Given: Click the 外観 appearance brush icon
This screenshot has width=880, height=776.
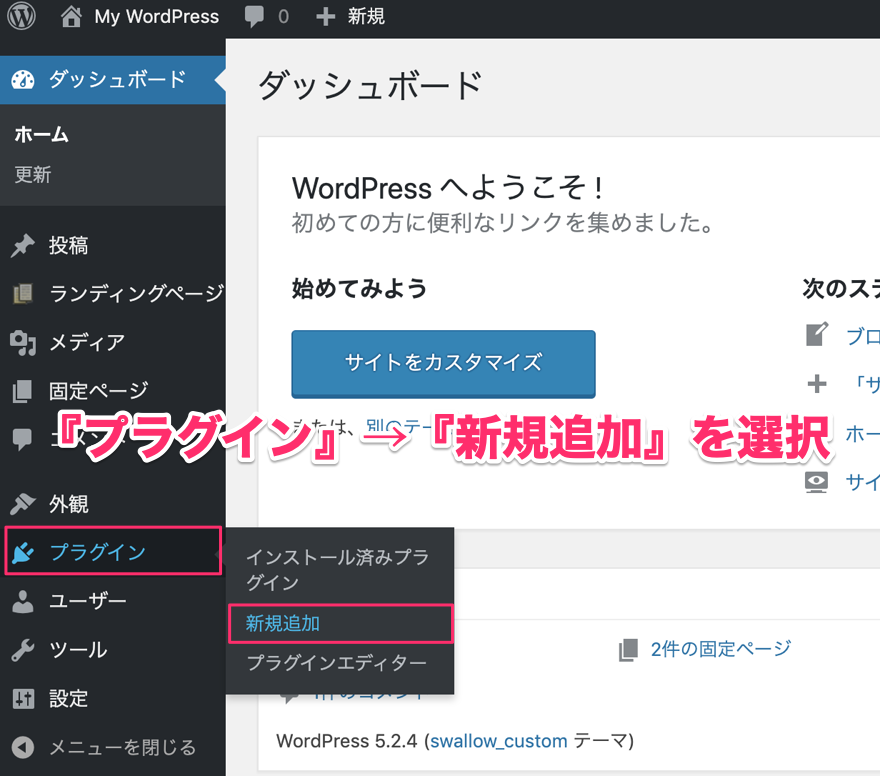Looking at the screenshot, I should (x=23, y=503).
